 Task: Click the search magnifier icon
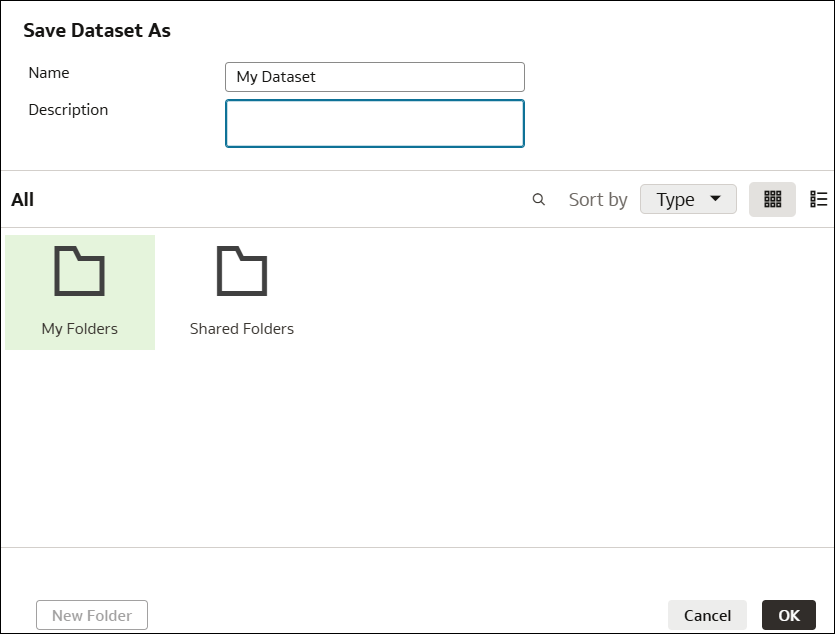[538, 200]
